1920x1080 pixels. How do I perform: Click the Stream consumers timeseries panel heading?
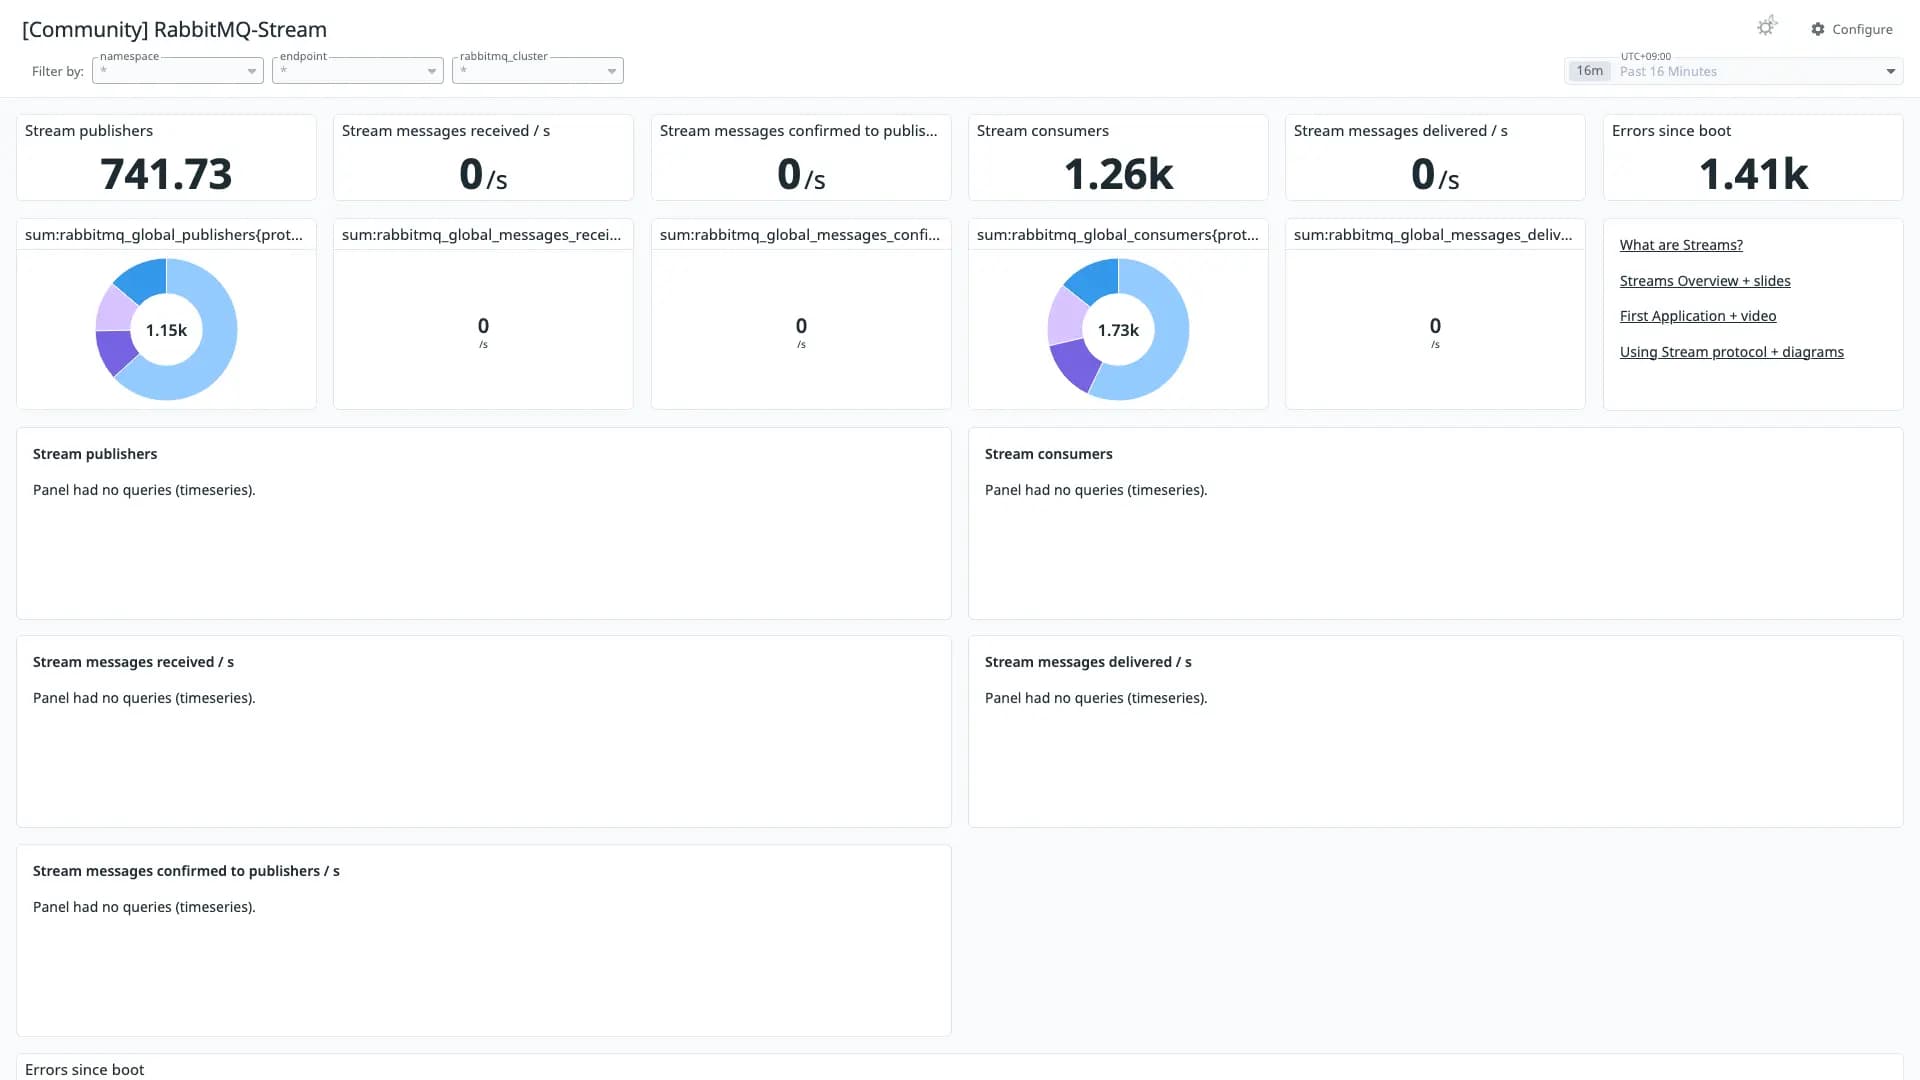coord(1048,454)
